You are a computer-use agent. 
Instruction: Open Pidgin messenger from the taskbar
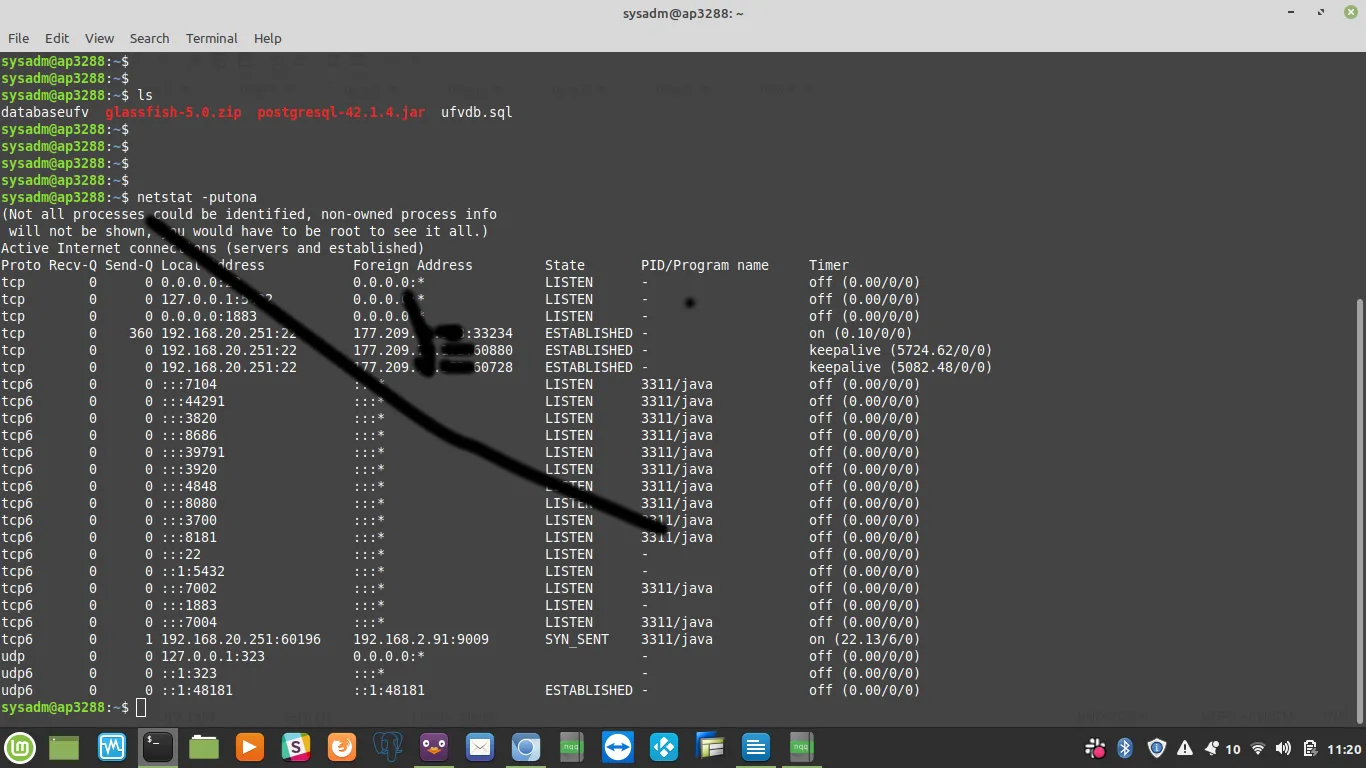(434, 747)
